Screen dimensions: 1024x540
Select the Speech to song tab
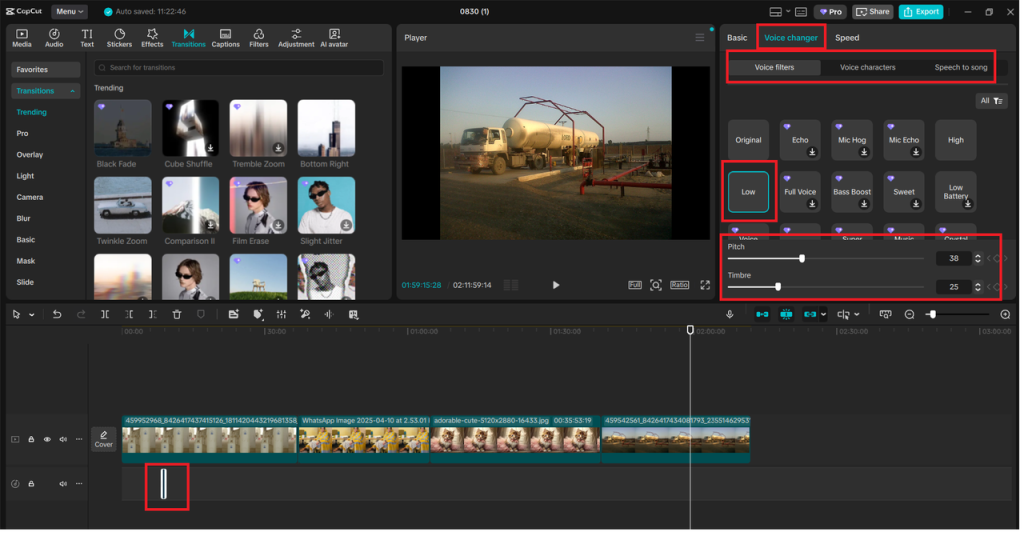point(960,68)
